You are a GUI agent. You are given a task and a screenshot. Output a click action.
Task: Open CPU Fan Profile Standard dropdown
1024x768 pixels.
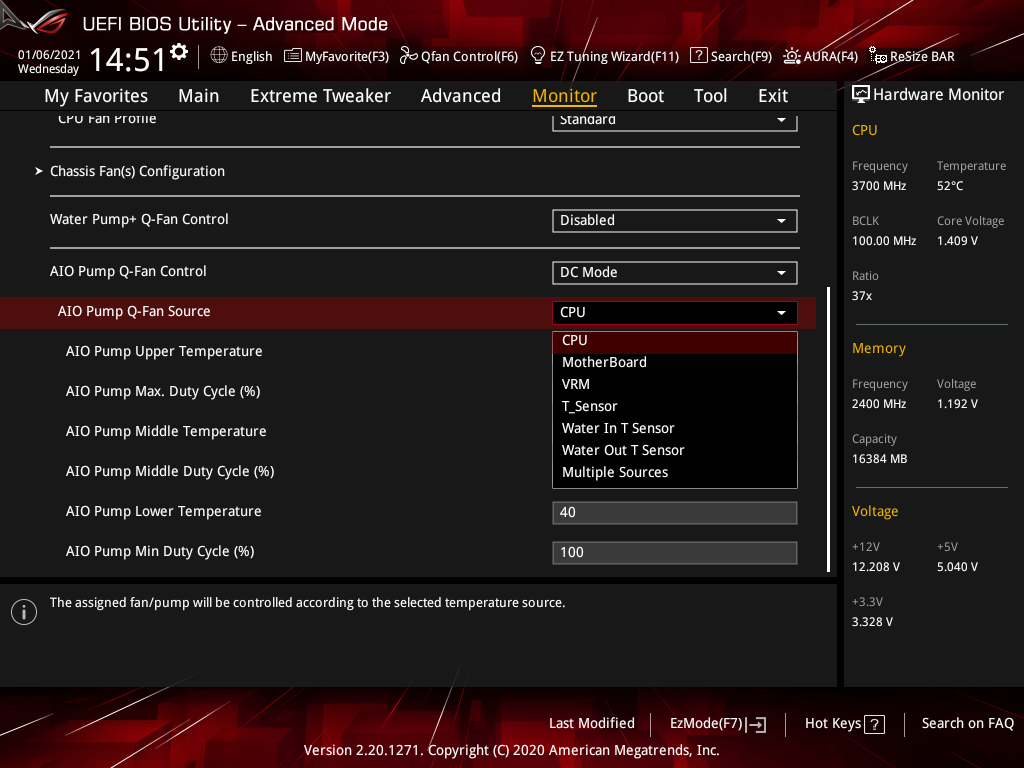[x=675, y=121]
